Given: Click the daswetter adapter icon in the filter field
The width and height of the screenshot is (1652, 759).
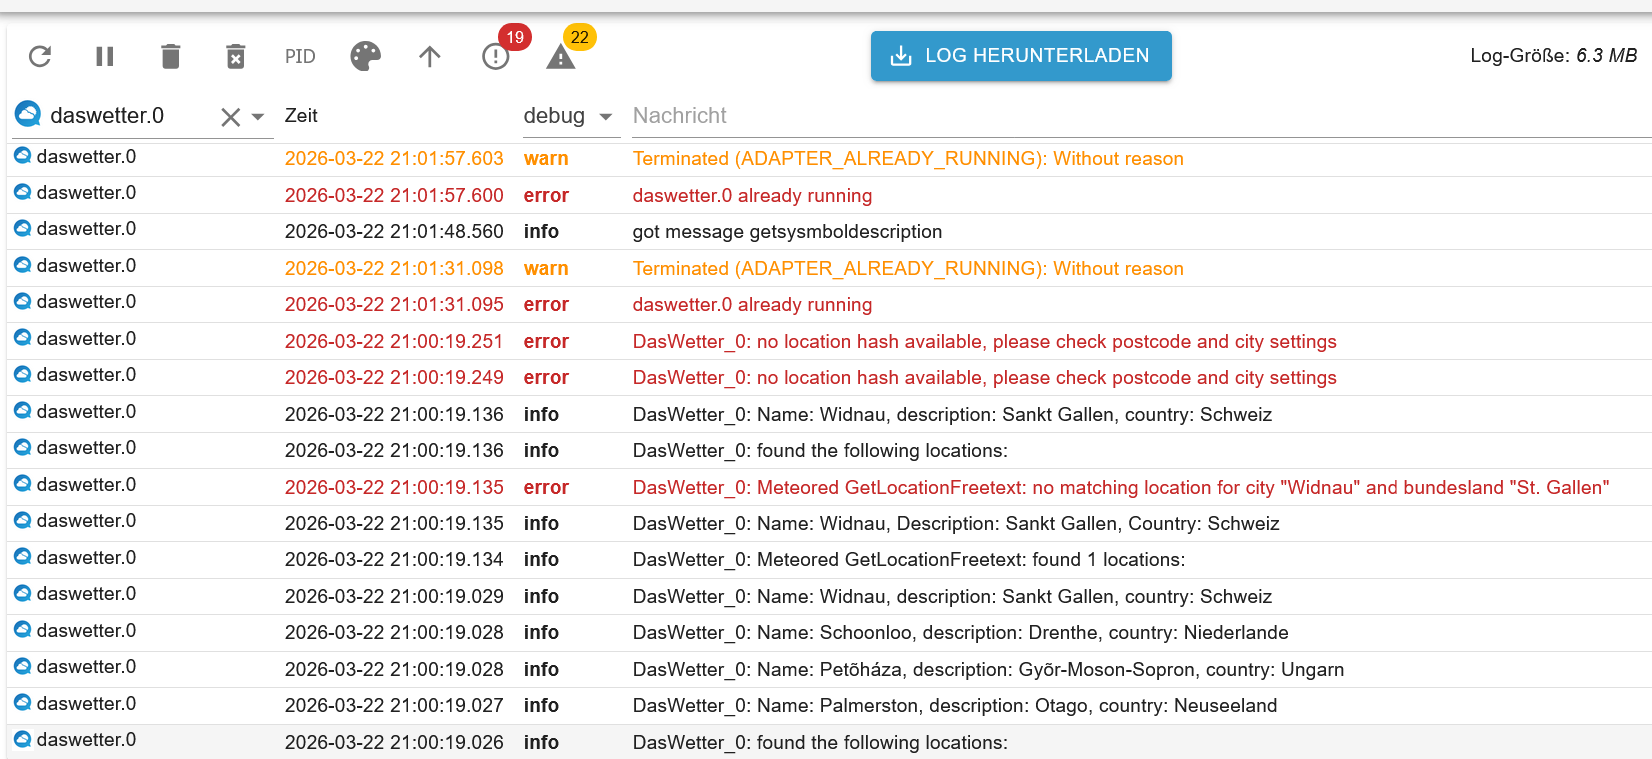Looking at the screenshot, I should [28, 114].
